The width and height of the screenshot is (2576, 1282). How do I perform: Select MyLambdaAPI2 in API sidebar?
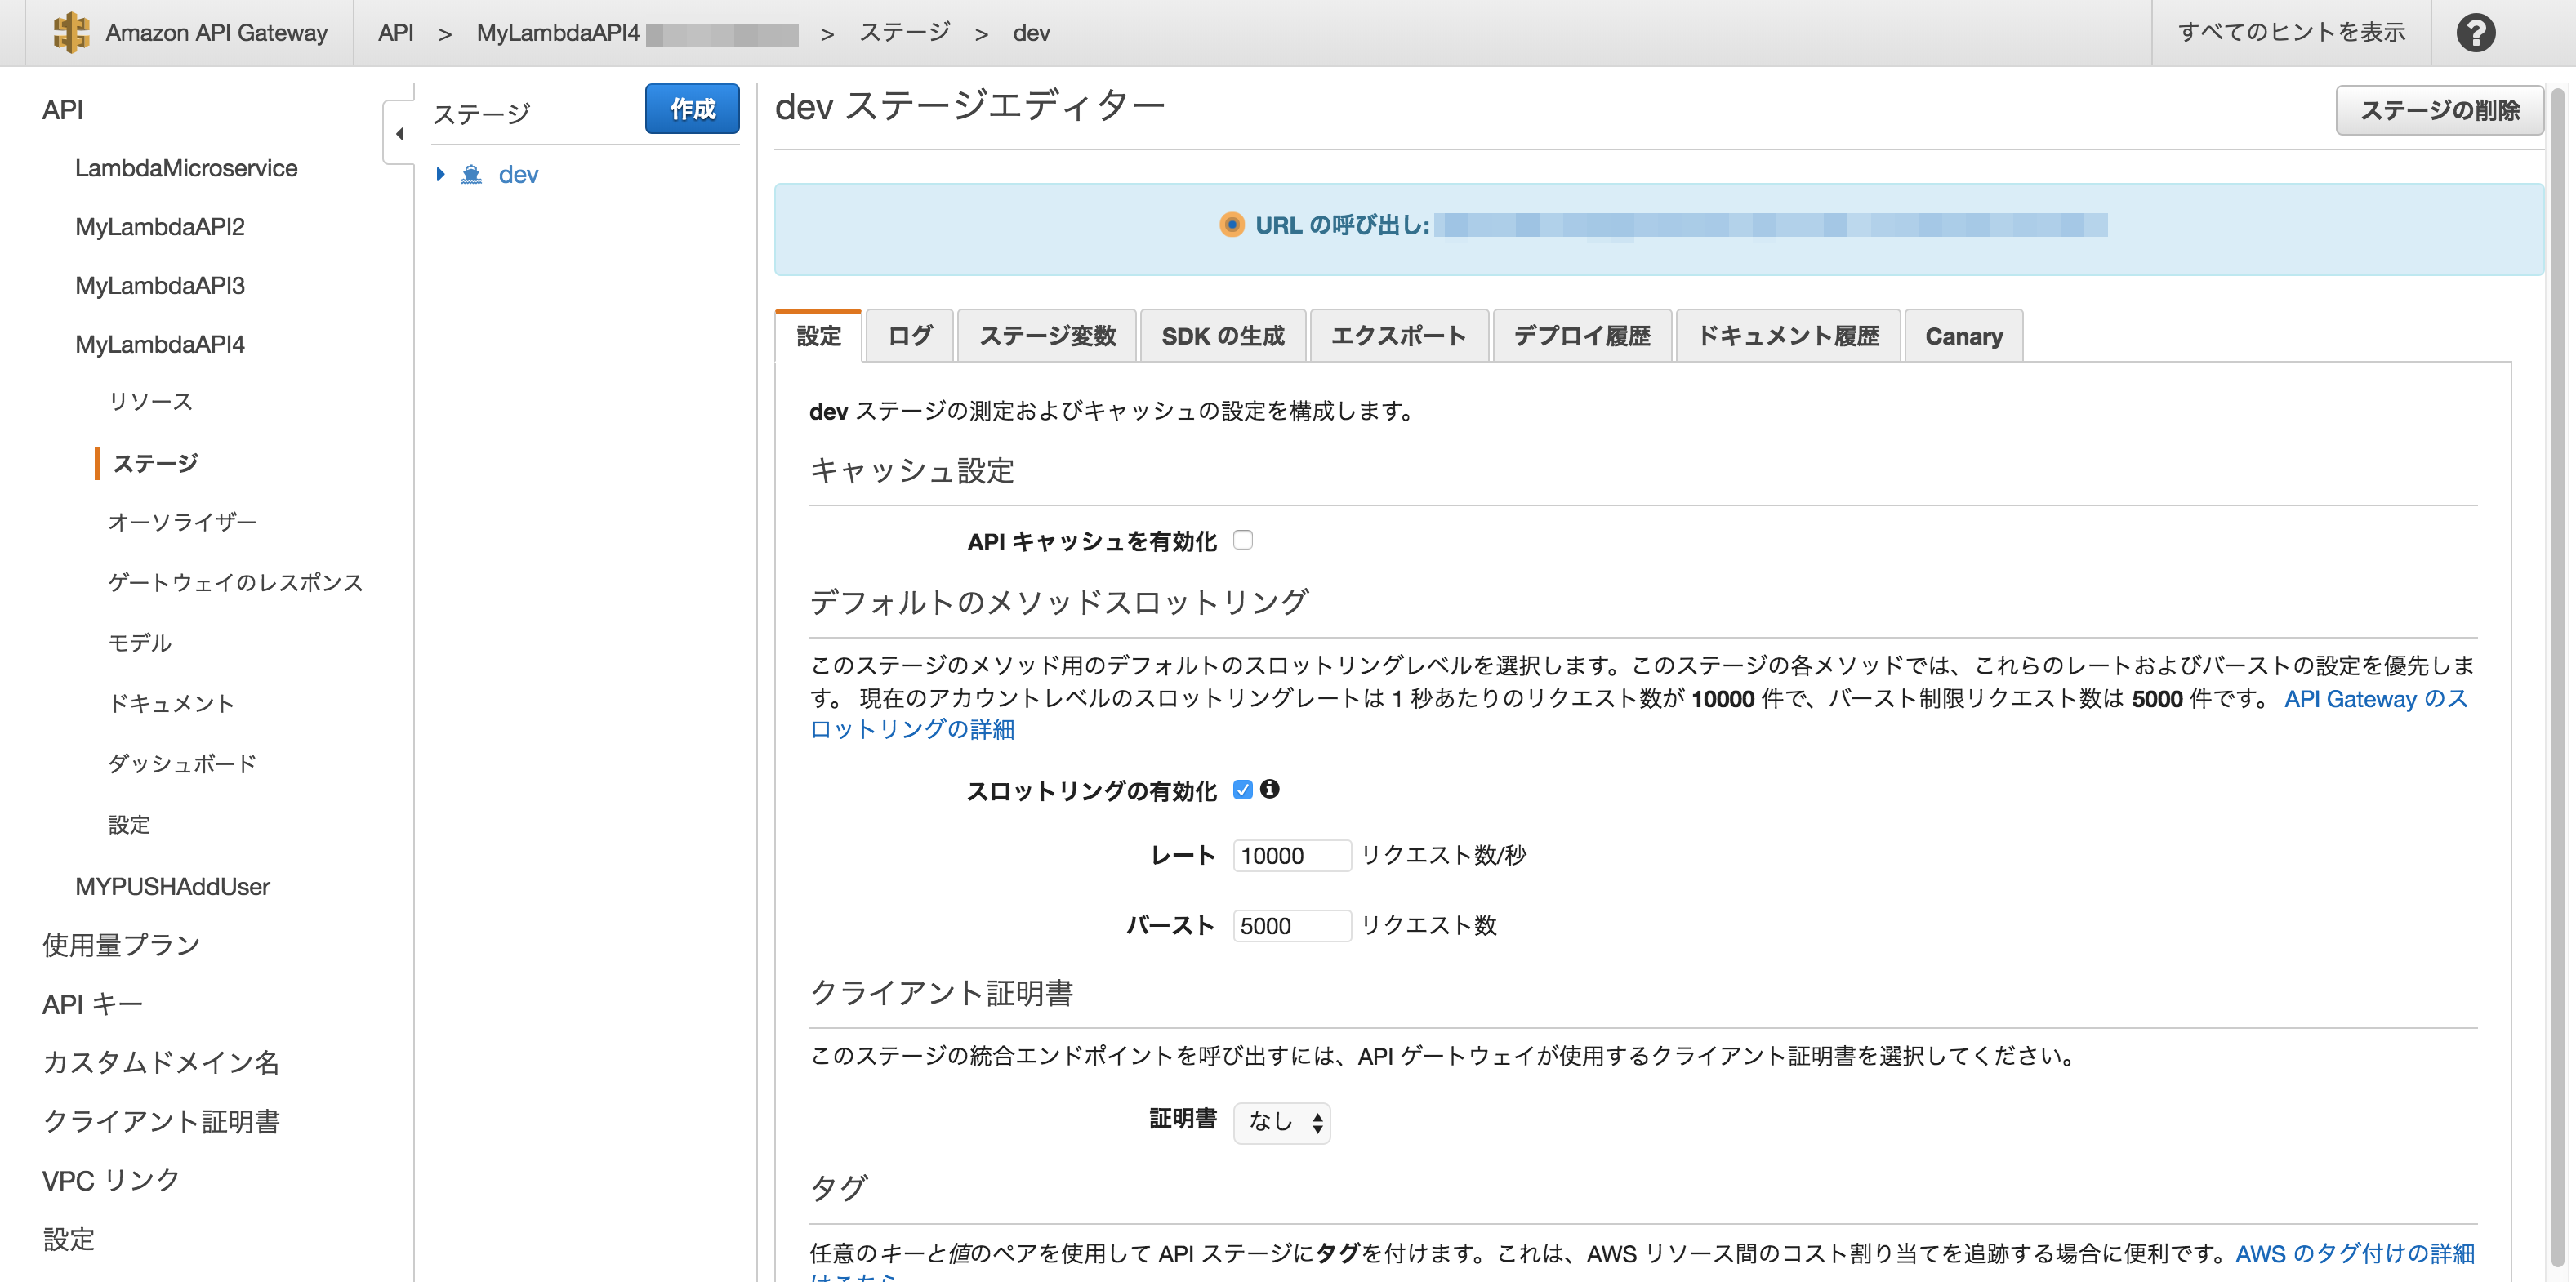[160, 227]
